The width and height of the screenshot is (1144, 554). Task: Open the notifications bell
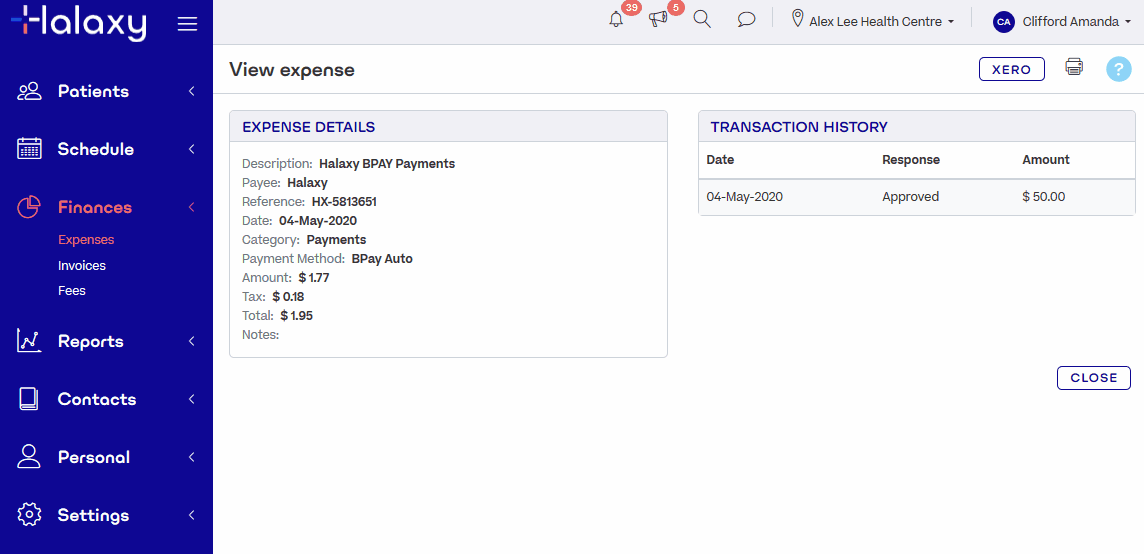(617, 20)
